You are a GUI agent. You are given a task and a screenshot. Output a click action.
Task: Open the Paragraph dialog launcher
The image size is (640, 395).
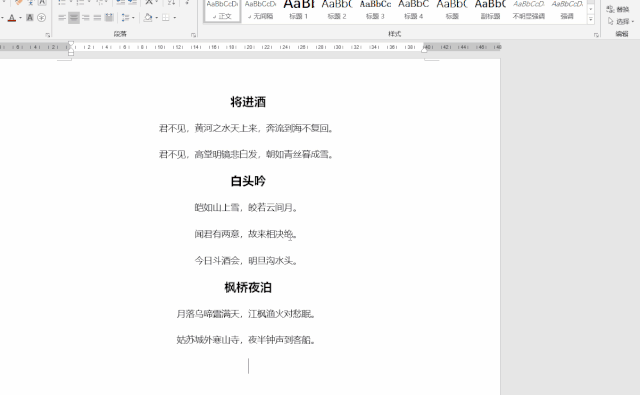click(x=193, y=36)
